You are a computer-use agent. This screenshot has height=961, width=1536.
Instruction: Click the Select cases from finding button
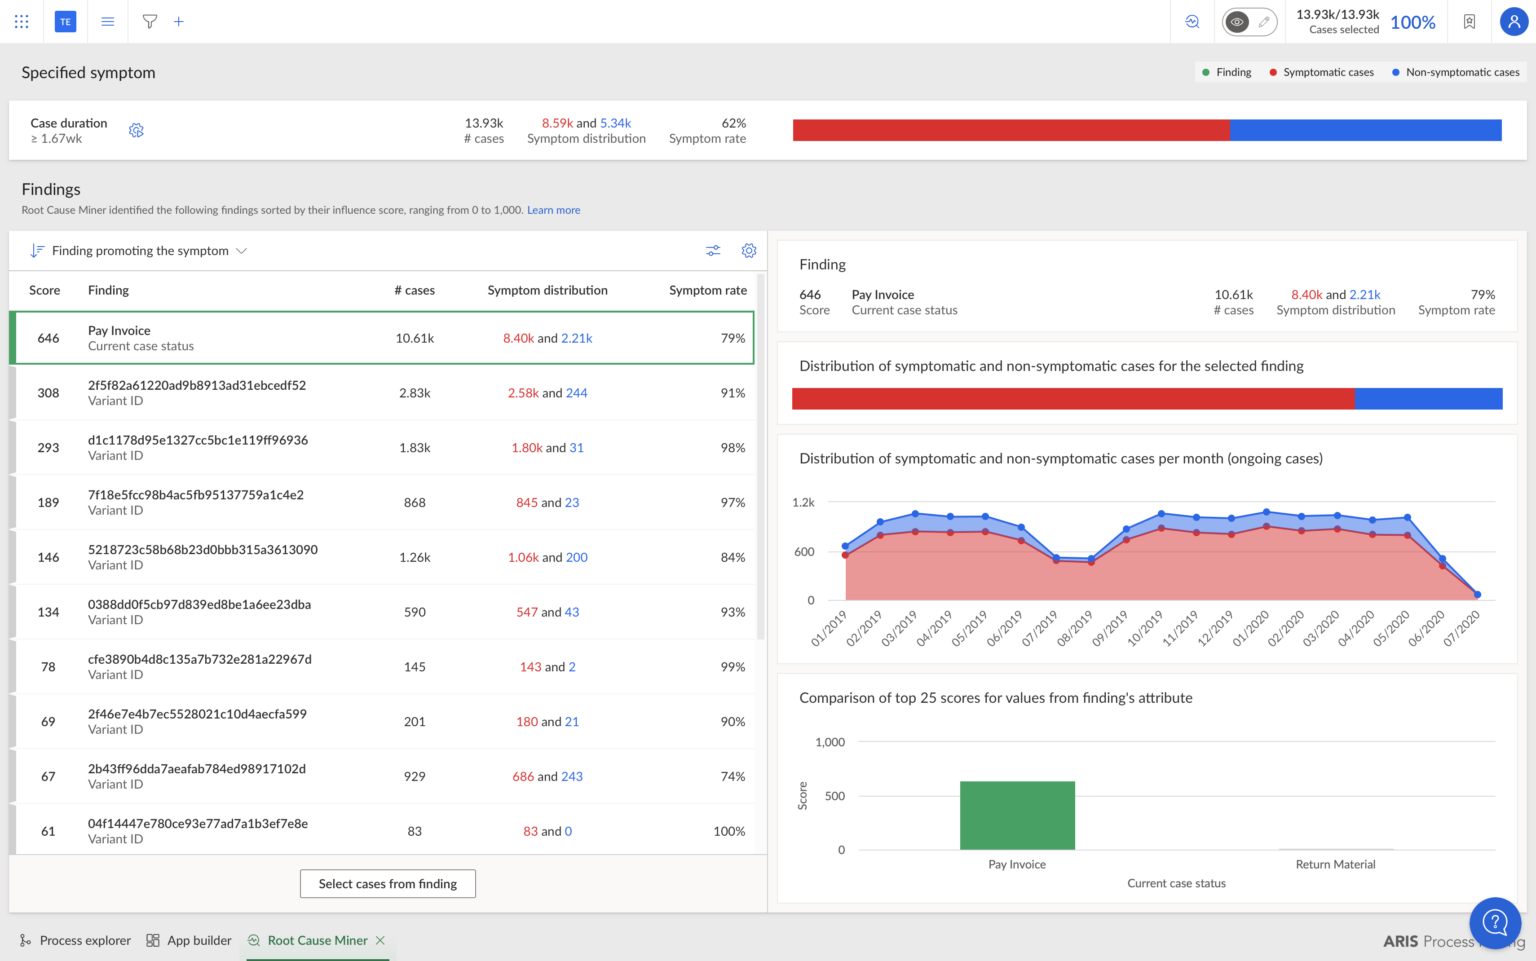[387, 884]
